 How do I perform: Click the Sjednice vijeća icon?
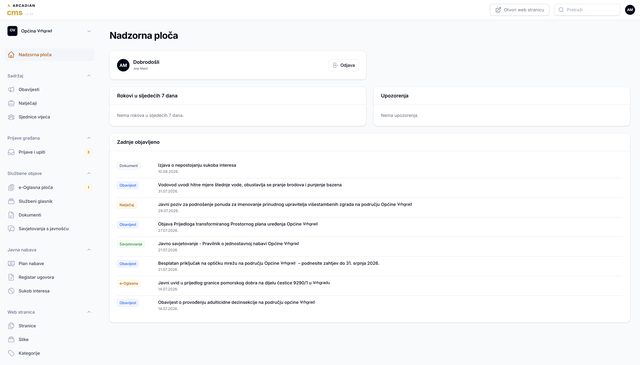tap(11, 117)
